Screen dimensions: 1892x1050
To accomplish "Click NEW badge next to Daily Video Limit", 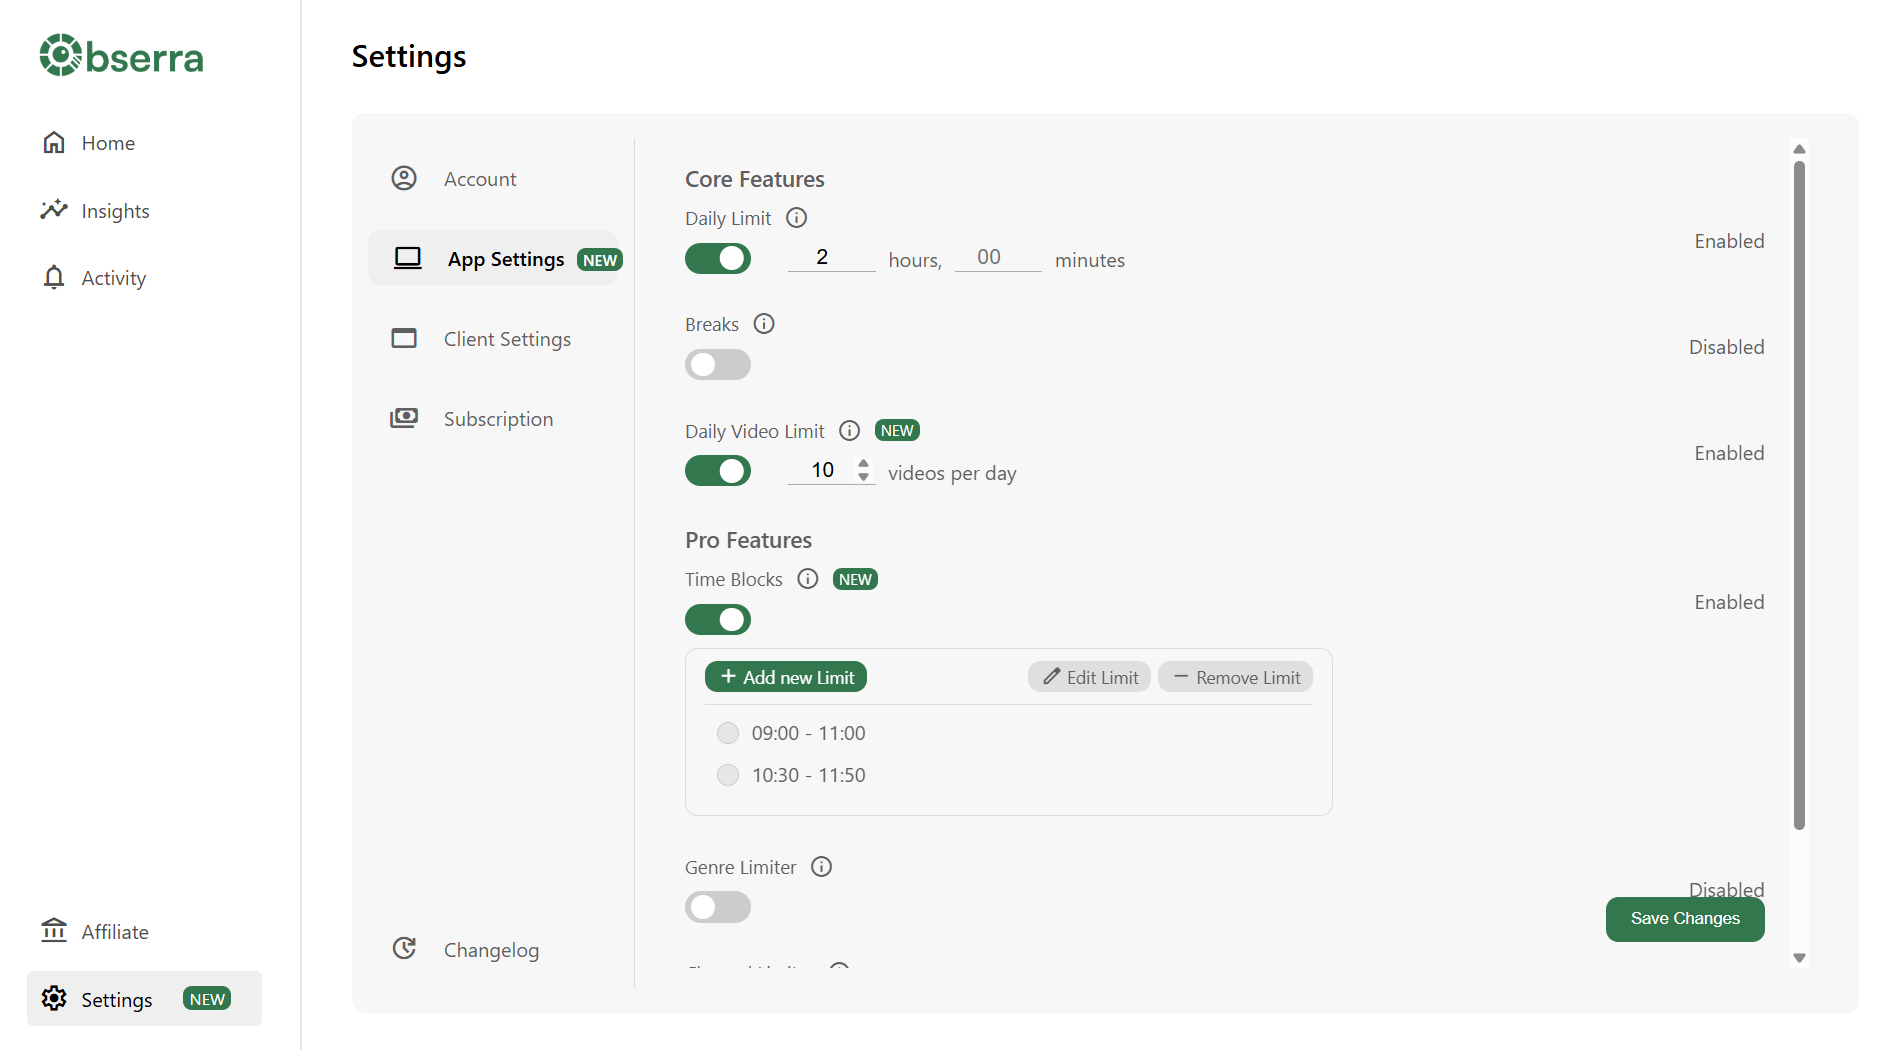I will point(897,431).
